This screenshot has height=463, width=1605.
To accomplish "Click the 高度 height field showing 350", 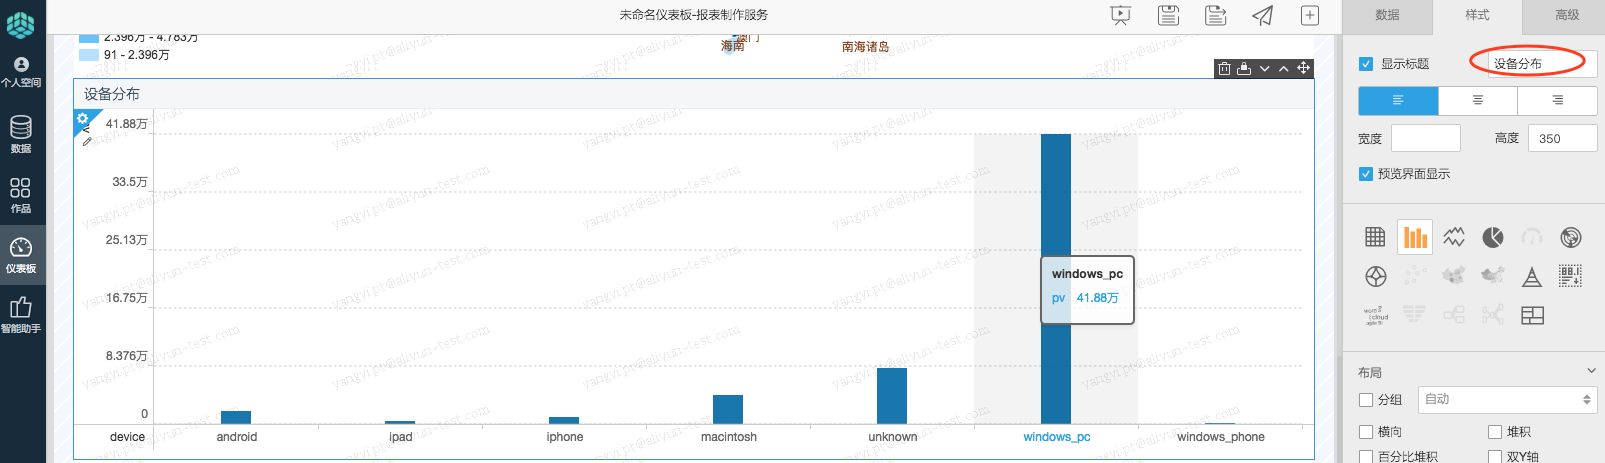I will pyautogui.click(x=1562, y=138).
